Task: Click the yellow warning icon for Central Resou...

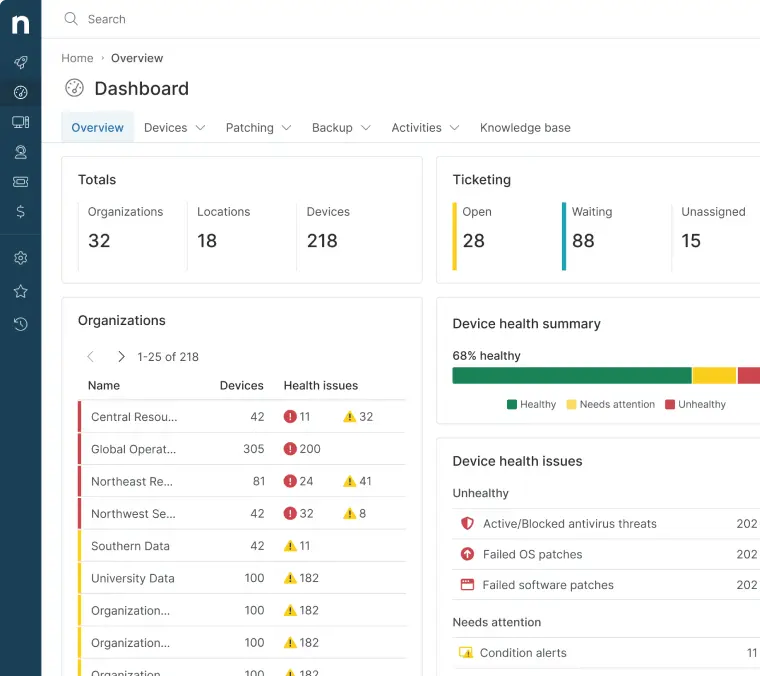Action: point(349,416)
